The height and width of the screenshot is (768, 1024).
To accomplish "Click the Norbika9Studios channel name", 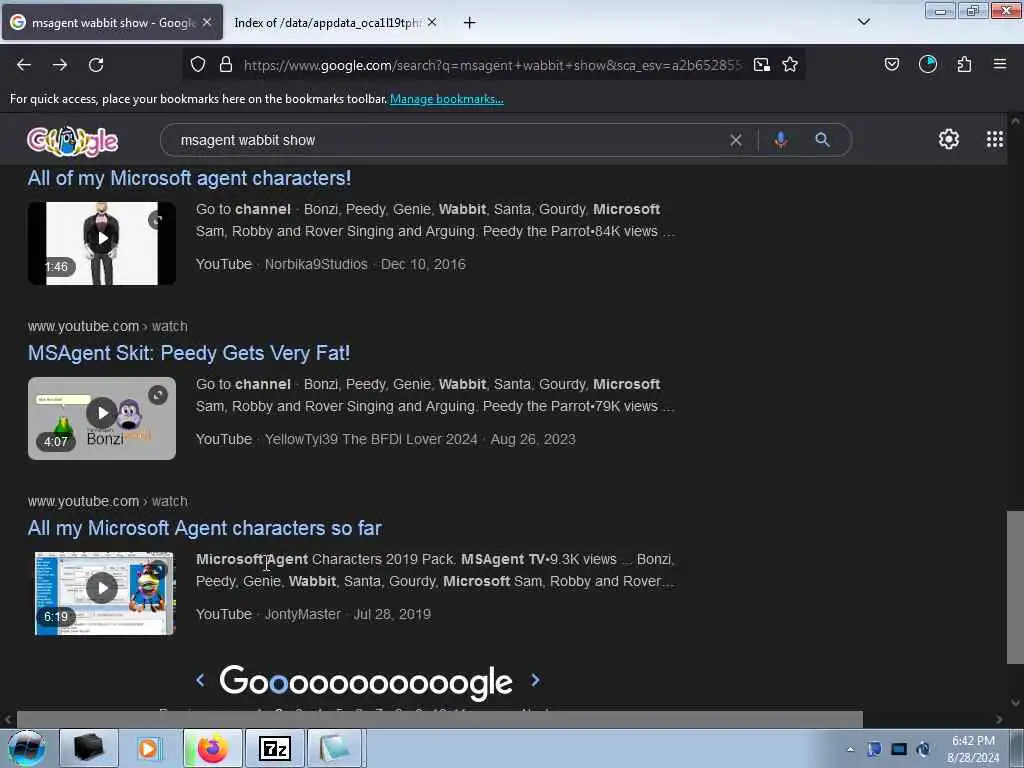I will point(316,264).
